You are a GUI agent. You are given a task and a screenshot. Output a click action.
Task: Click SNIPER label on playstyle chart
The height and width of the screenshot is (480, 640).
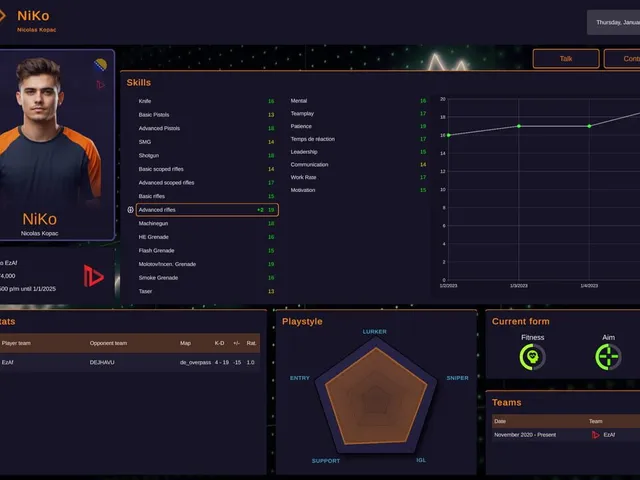point(458,378)
